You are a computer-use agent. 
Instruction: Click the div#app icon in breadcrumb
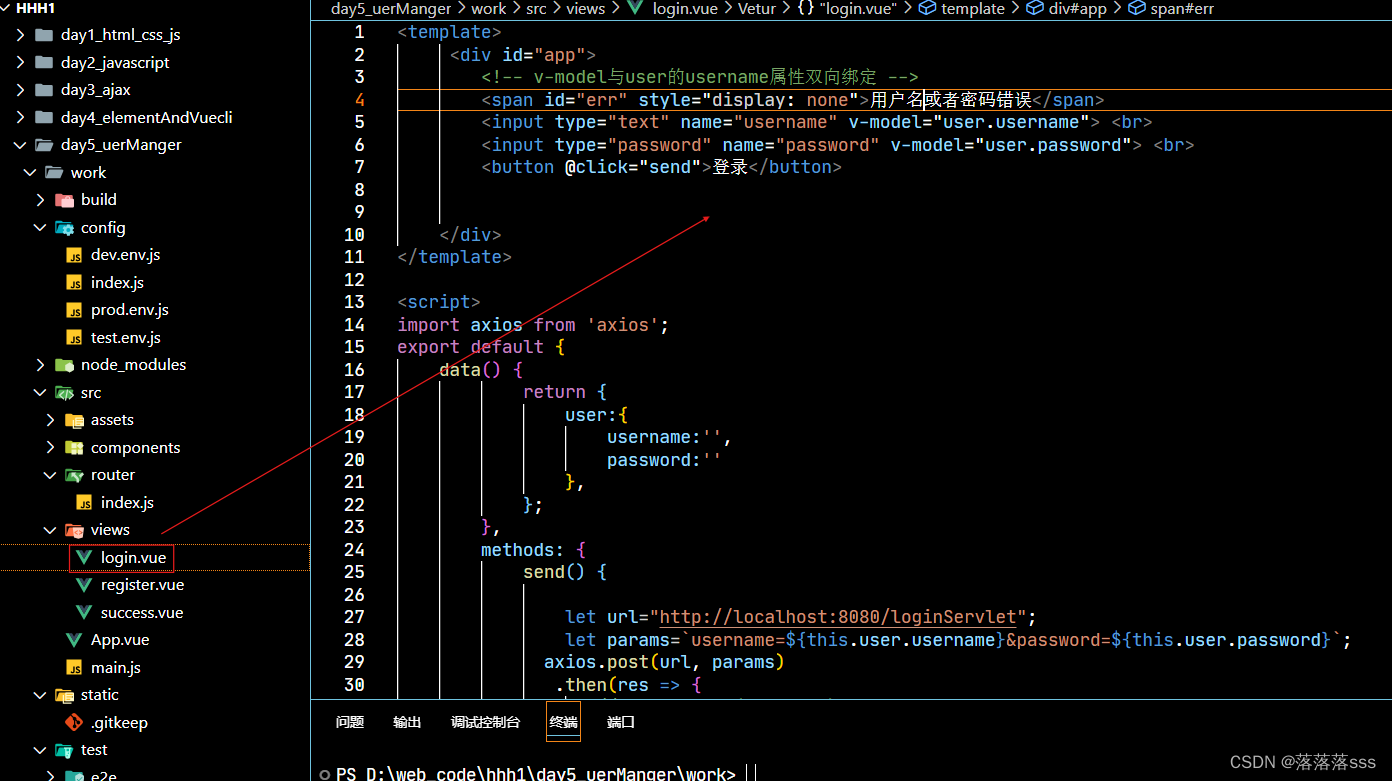coord(1034,9)
